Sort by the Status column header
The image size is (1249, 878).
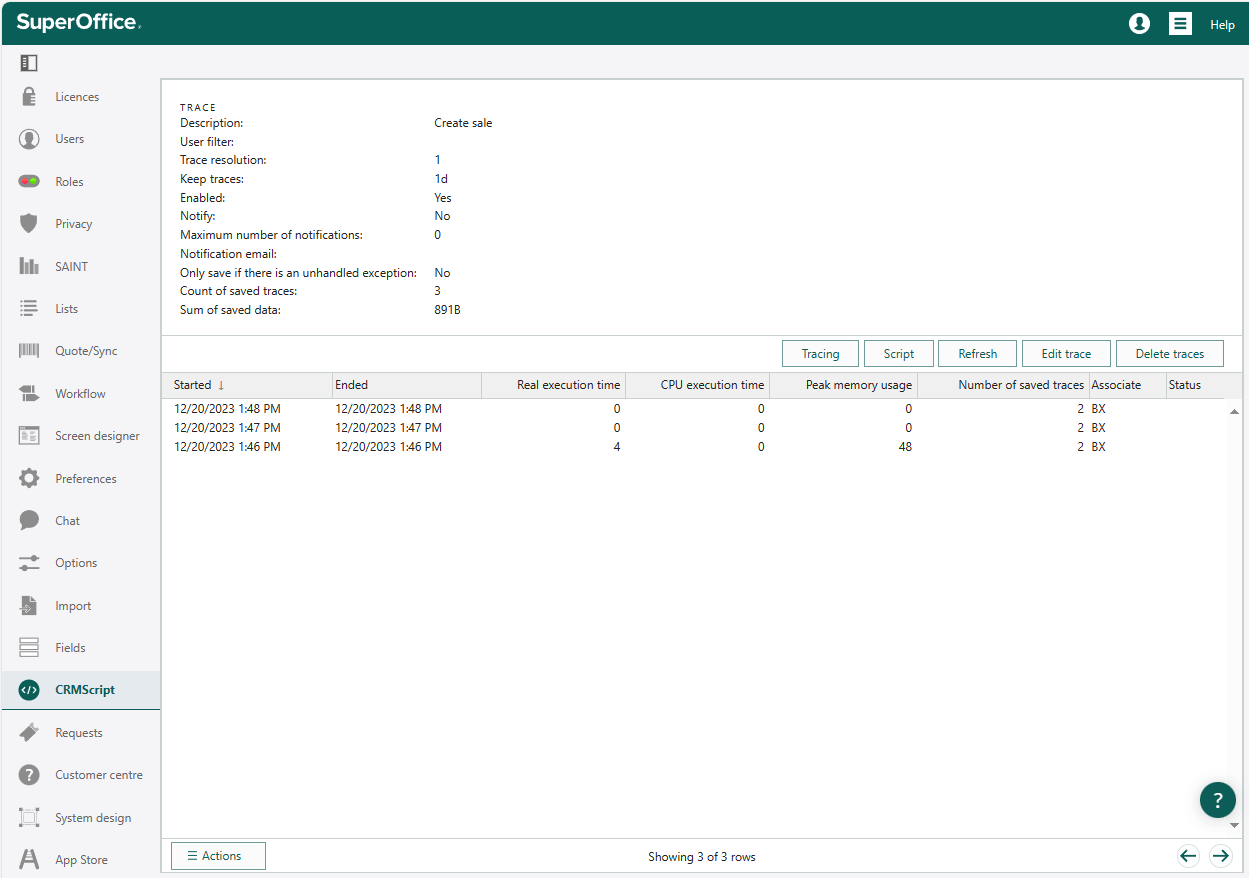pos(1196,385)
